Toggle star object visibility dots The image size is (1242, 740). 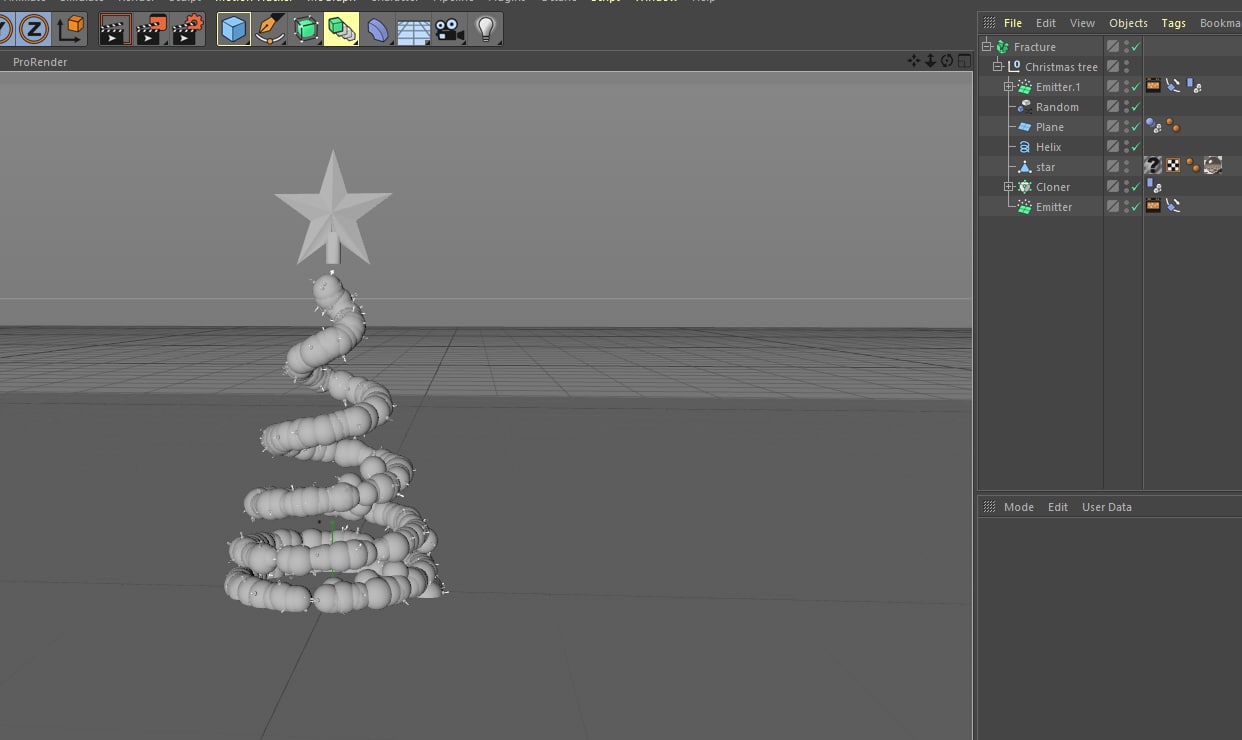coord(1126,167)
